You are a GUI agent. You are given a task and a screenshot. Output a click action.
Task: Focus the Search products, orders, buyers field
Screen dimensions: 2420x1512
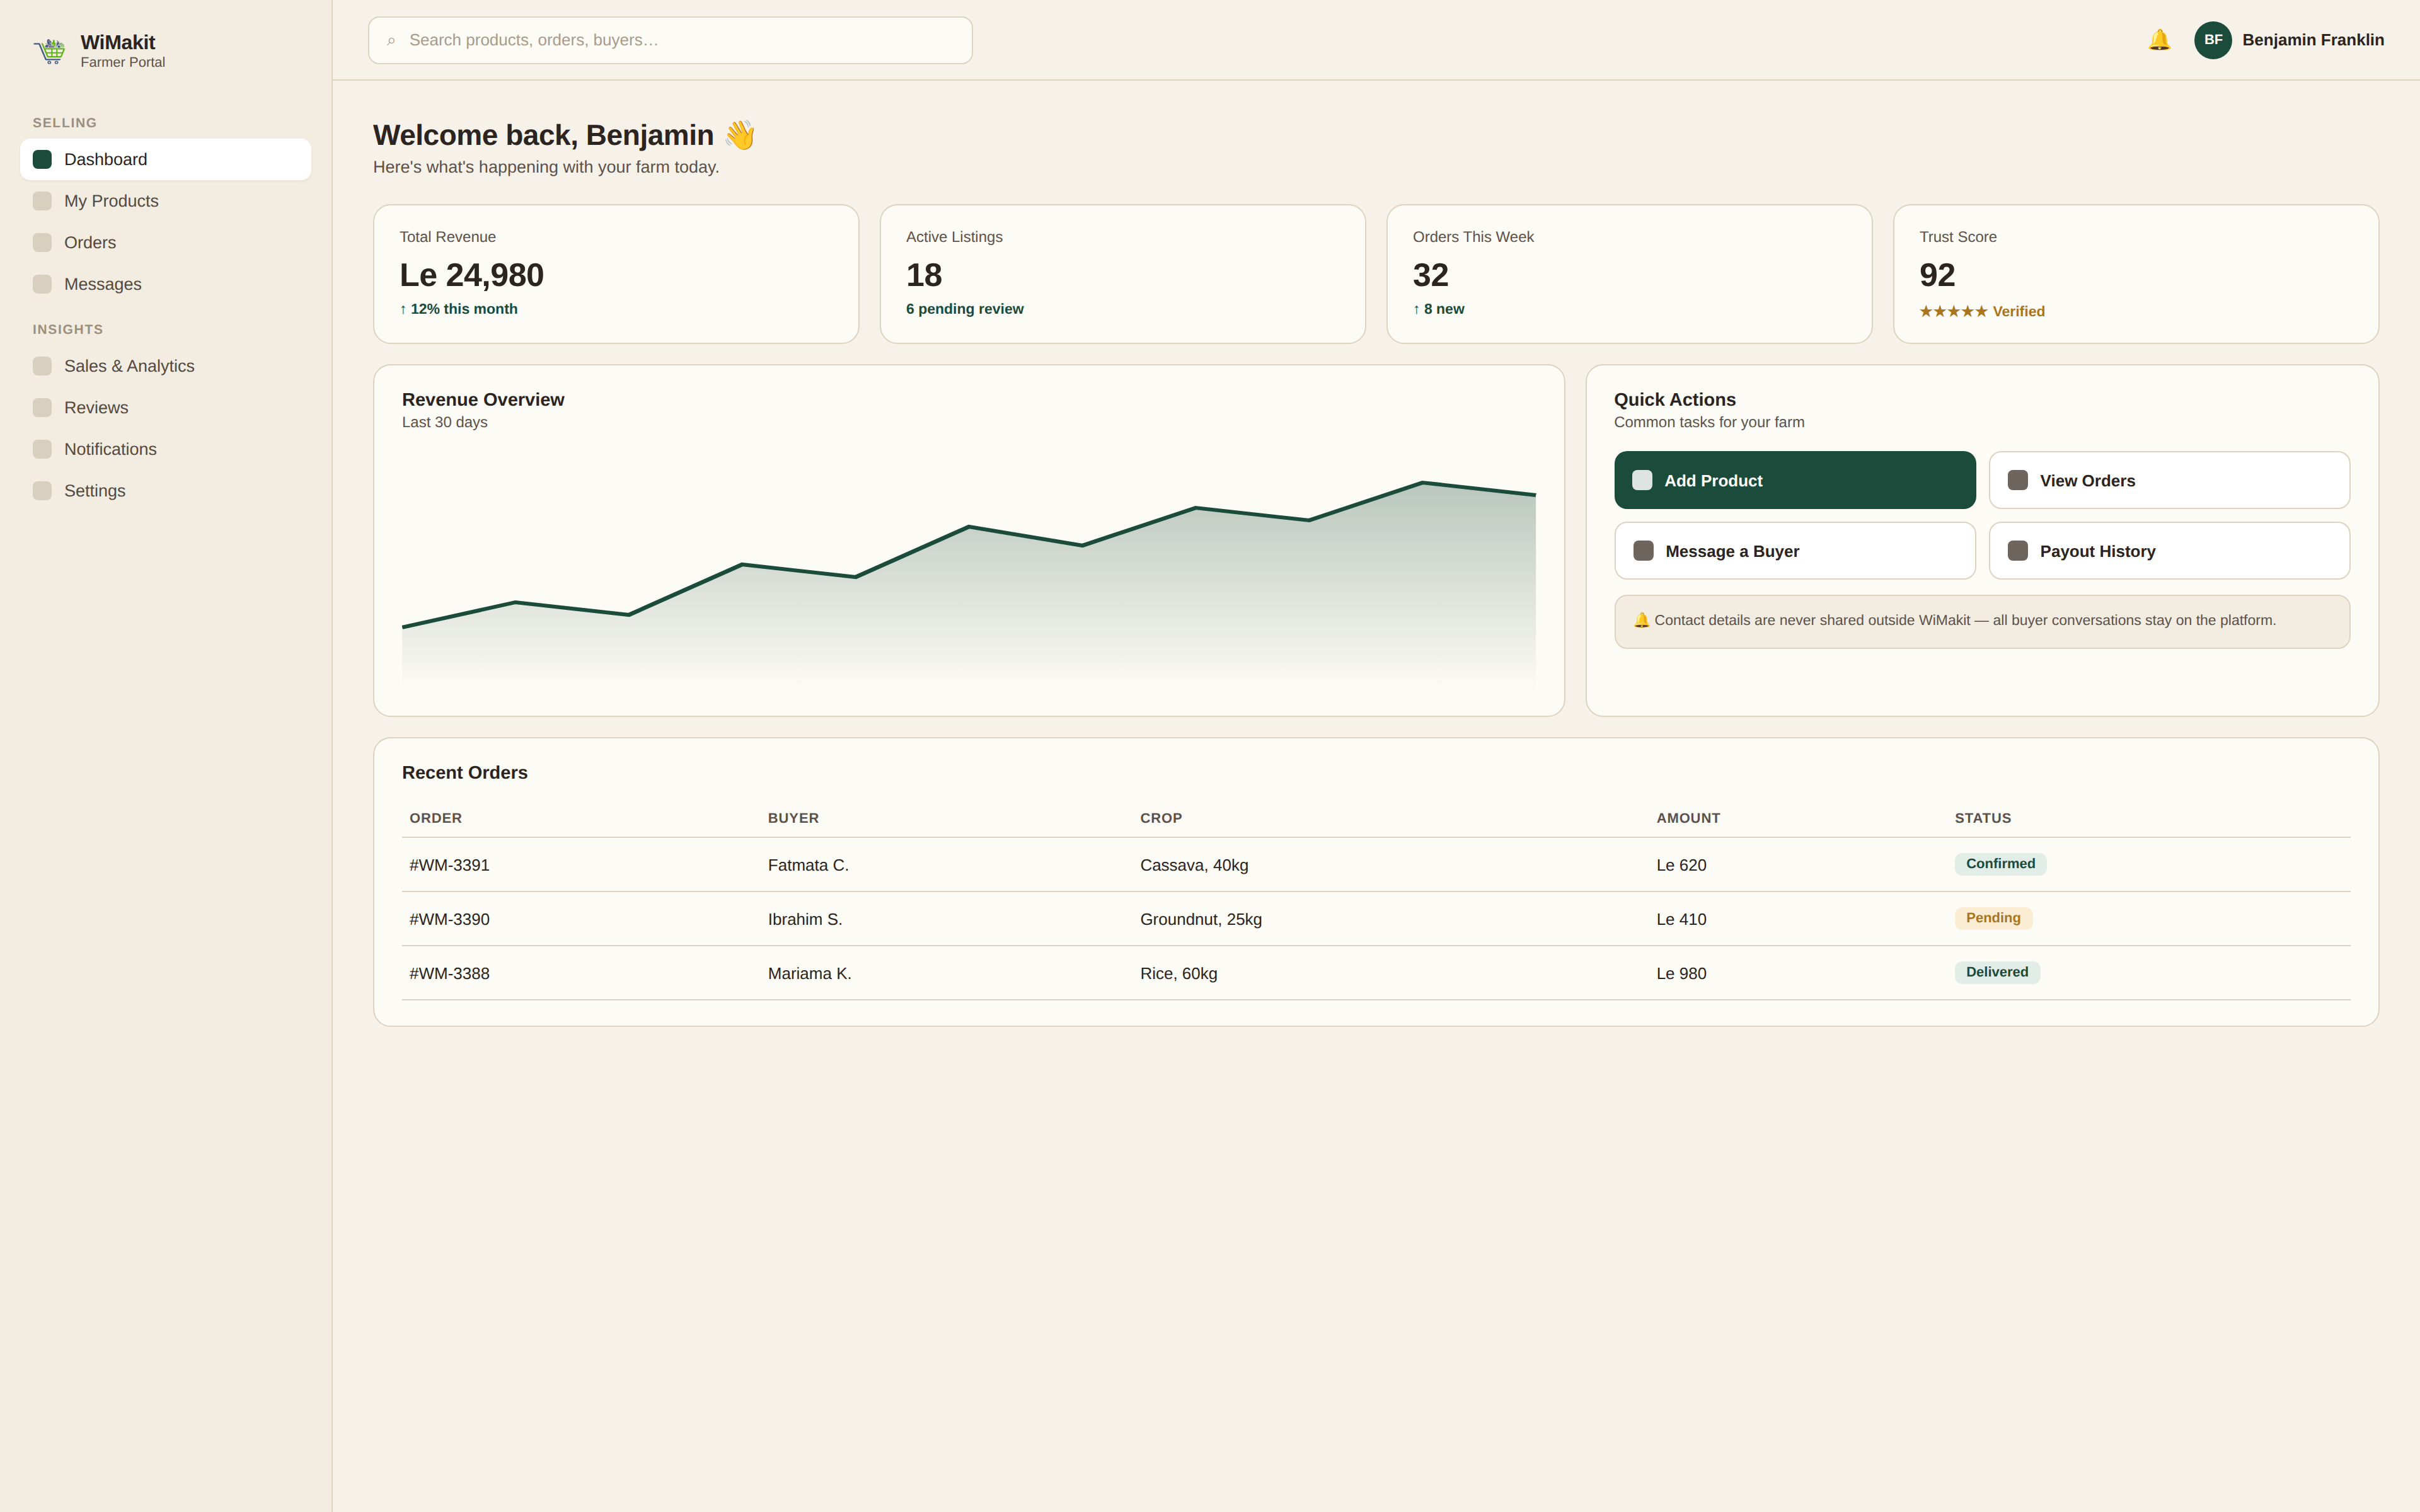click(670, 40)
